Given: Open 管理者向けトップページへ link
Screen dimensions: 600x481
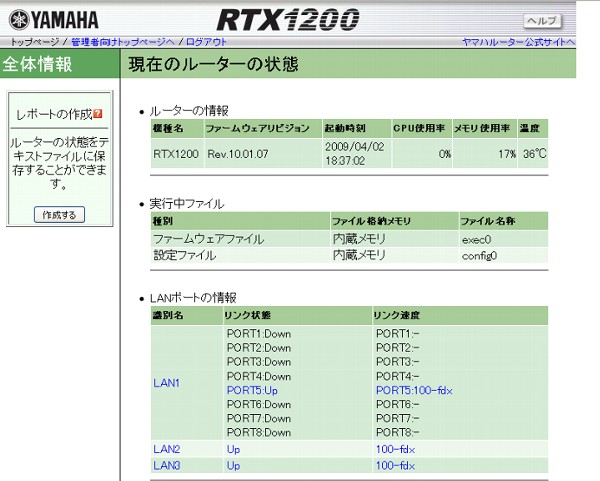Looking at the screenshot, I should pos(123,42).
